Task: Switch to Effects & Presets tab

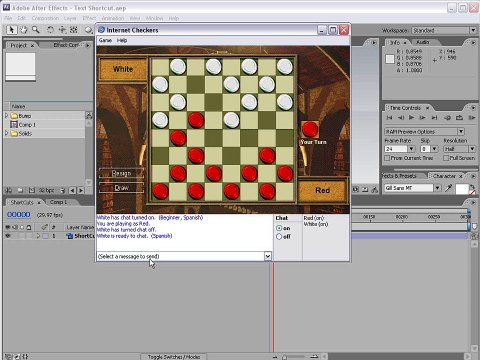Action: (x=400, y=176)
